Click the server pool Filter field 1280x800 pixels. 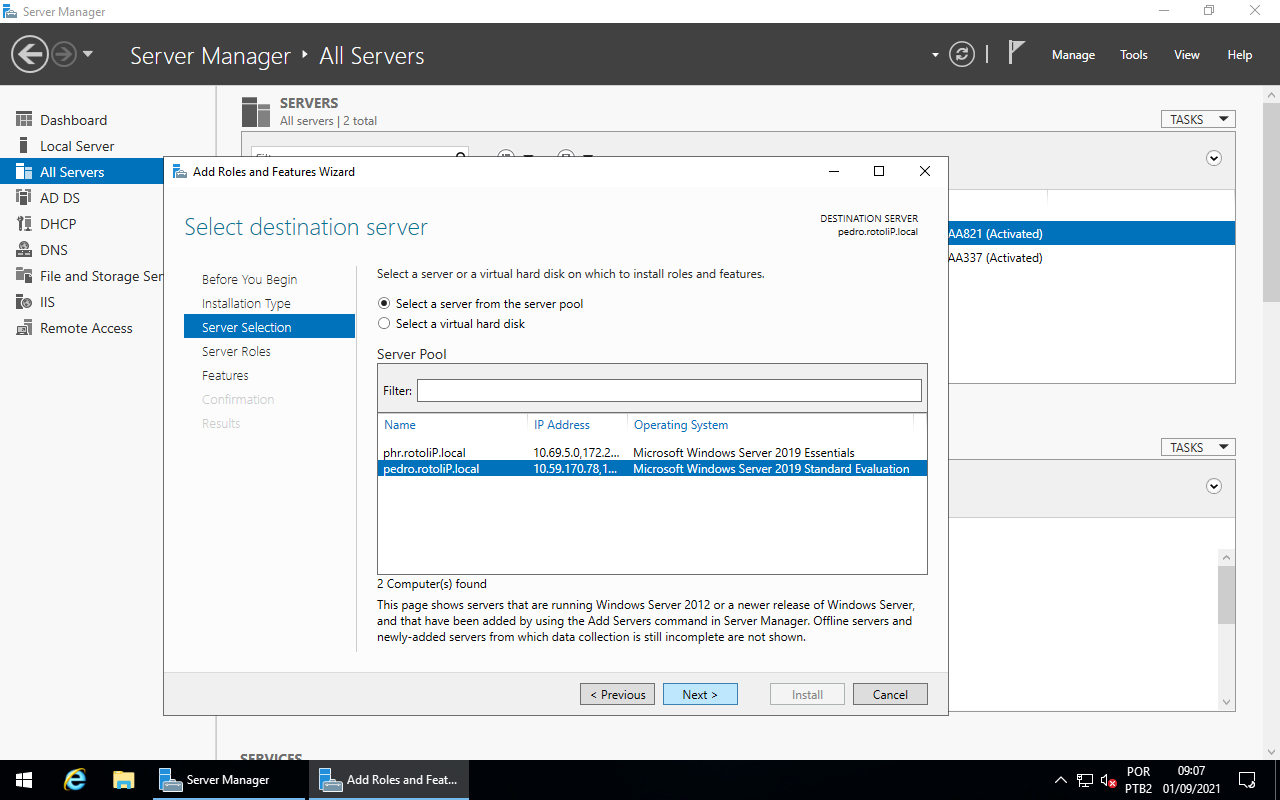[668, 390]
